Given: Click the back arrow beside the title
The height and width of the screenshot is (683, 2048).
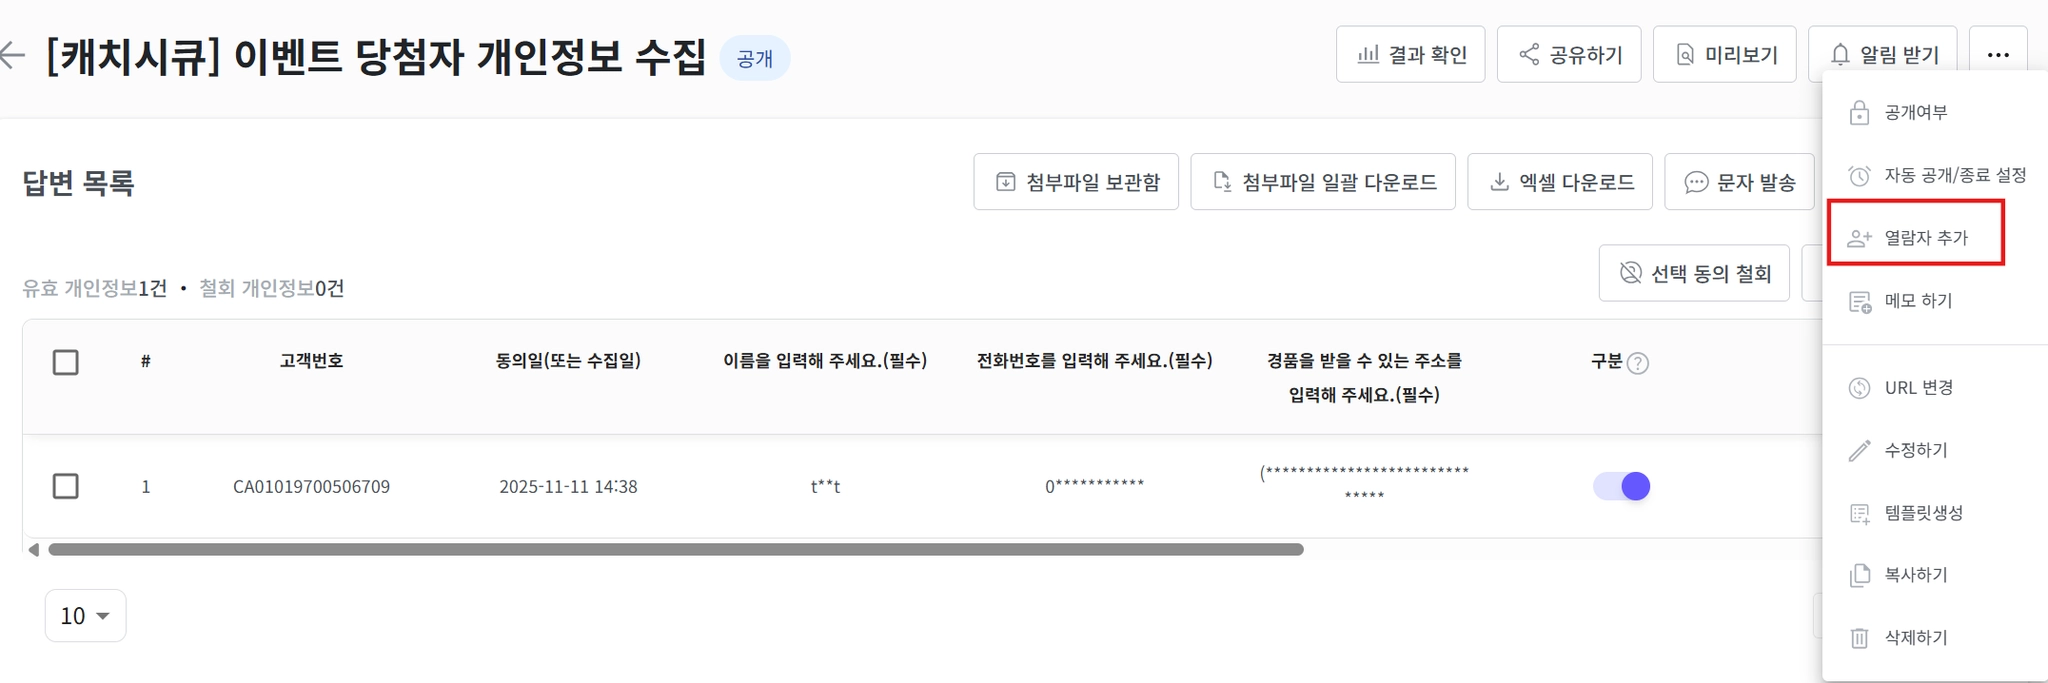Looking at the screenshot, I should click(x=12, y=55).
